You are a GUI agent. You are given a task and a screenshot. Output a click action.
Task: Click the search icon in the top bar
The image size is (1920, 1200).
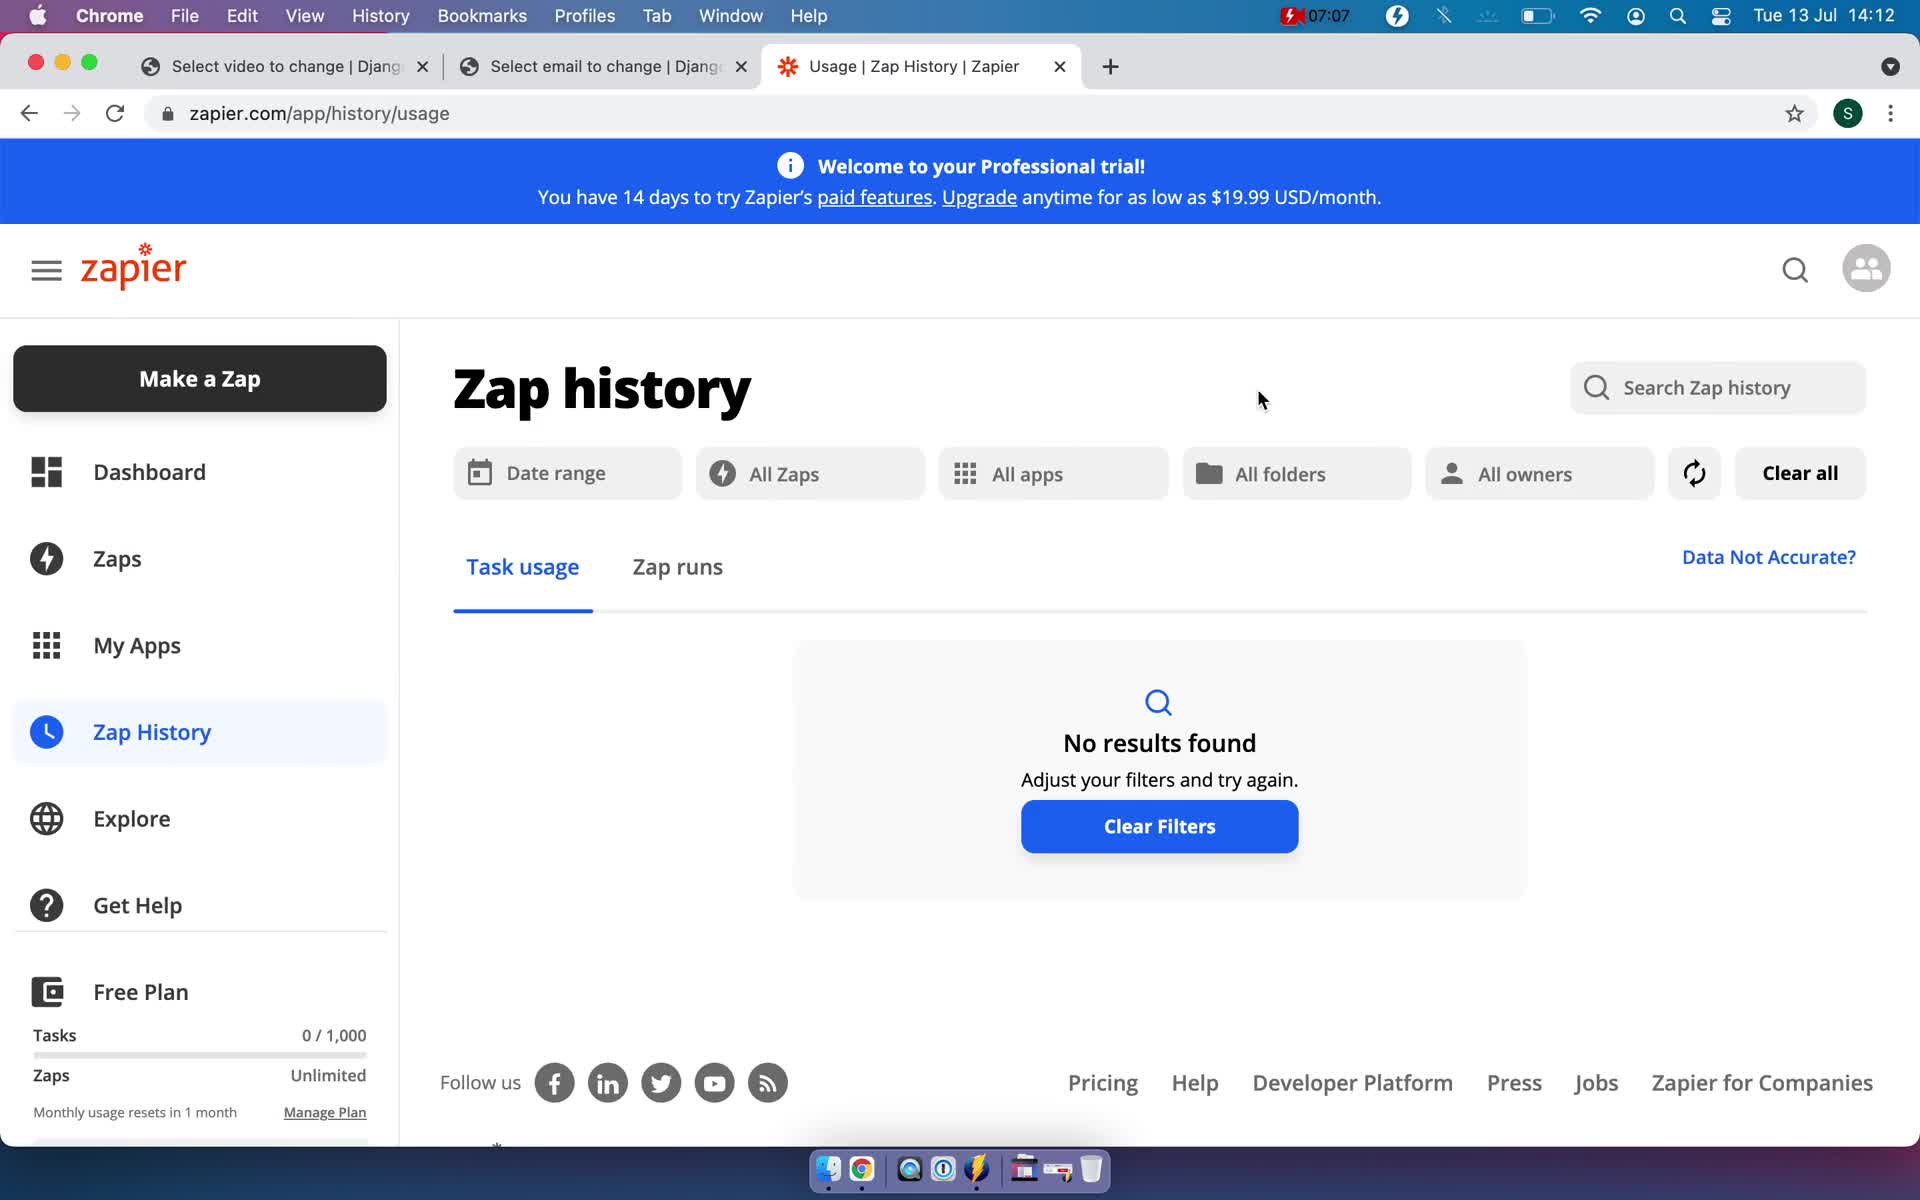tap(1794, 270)
